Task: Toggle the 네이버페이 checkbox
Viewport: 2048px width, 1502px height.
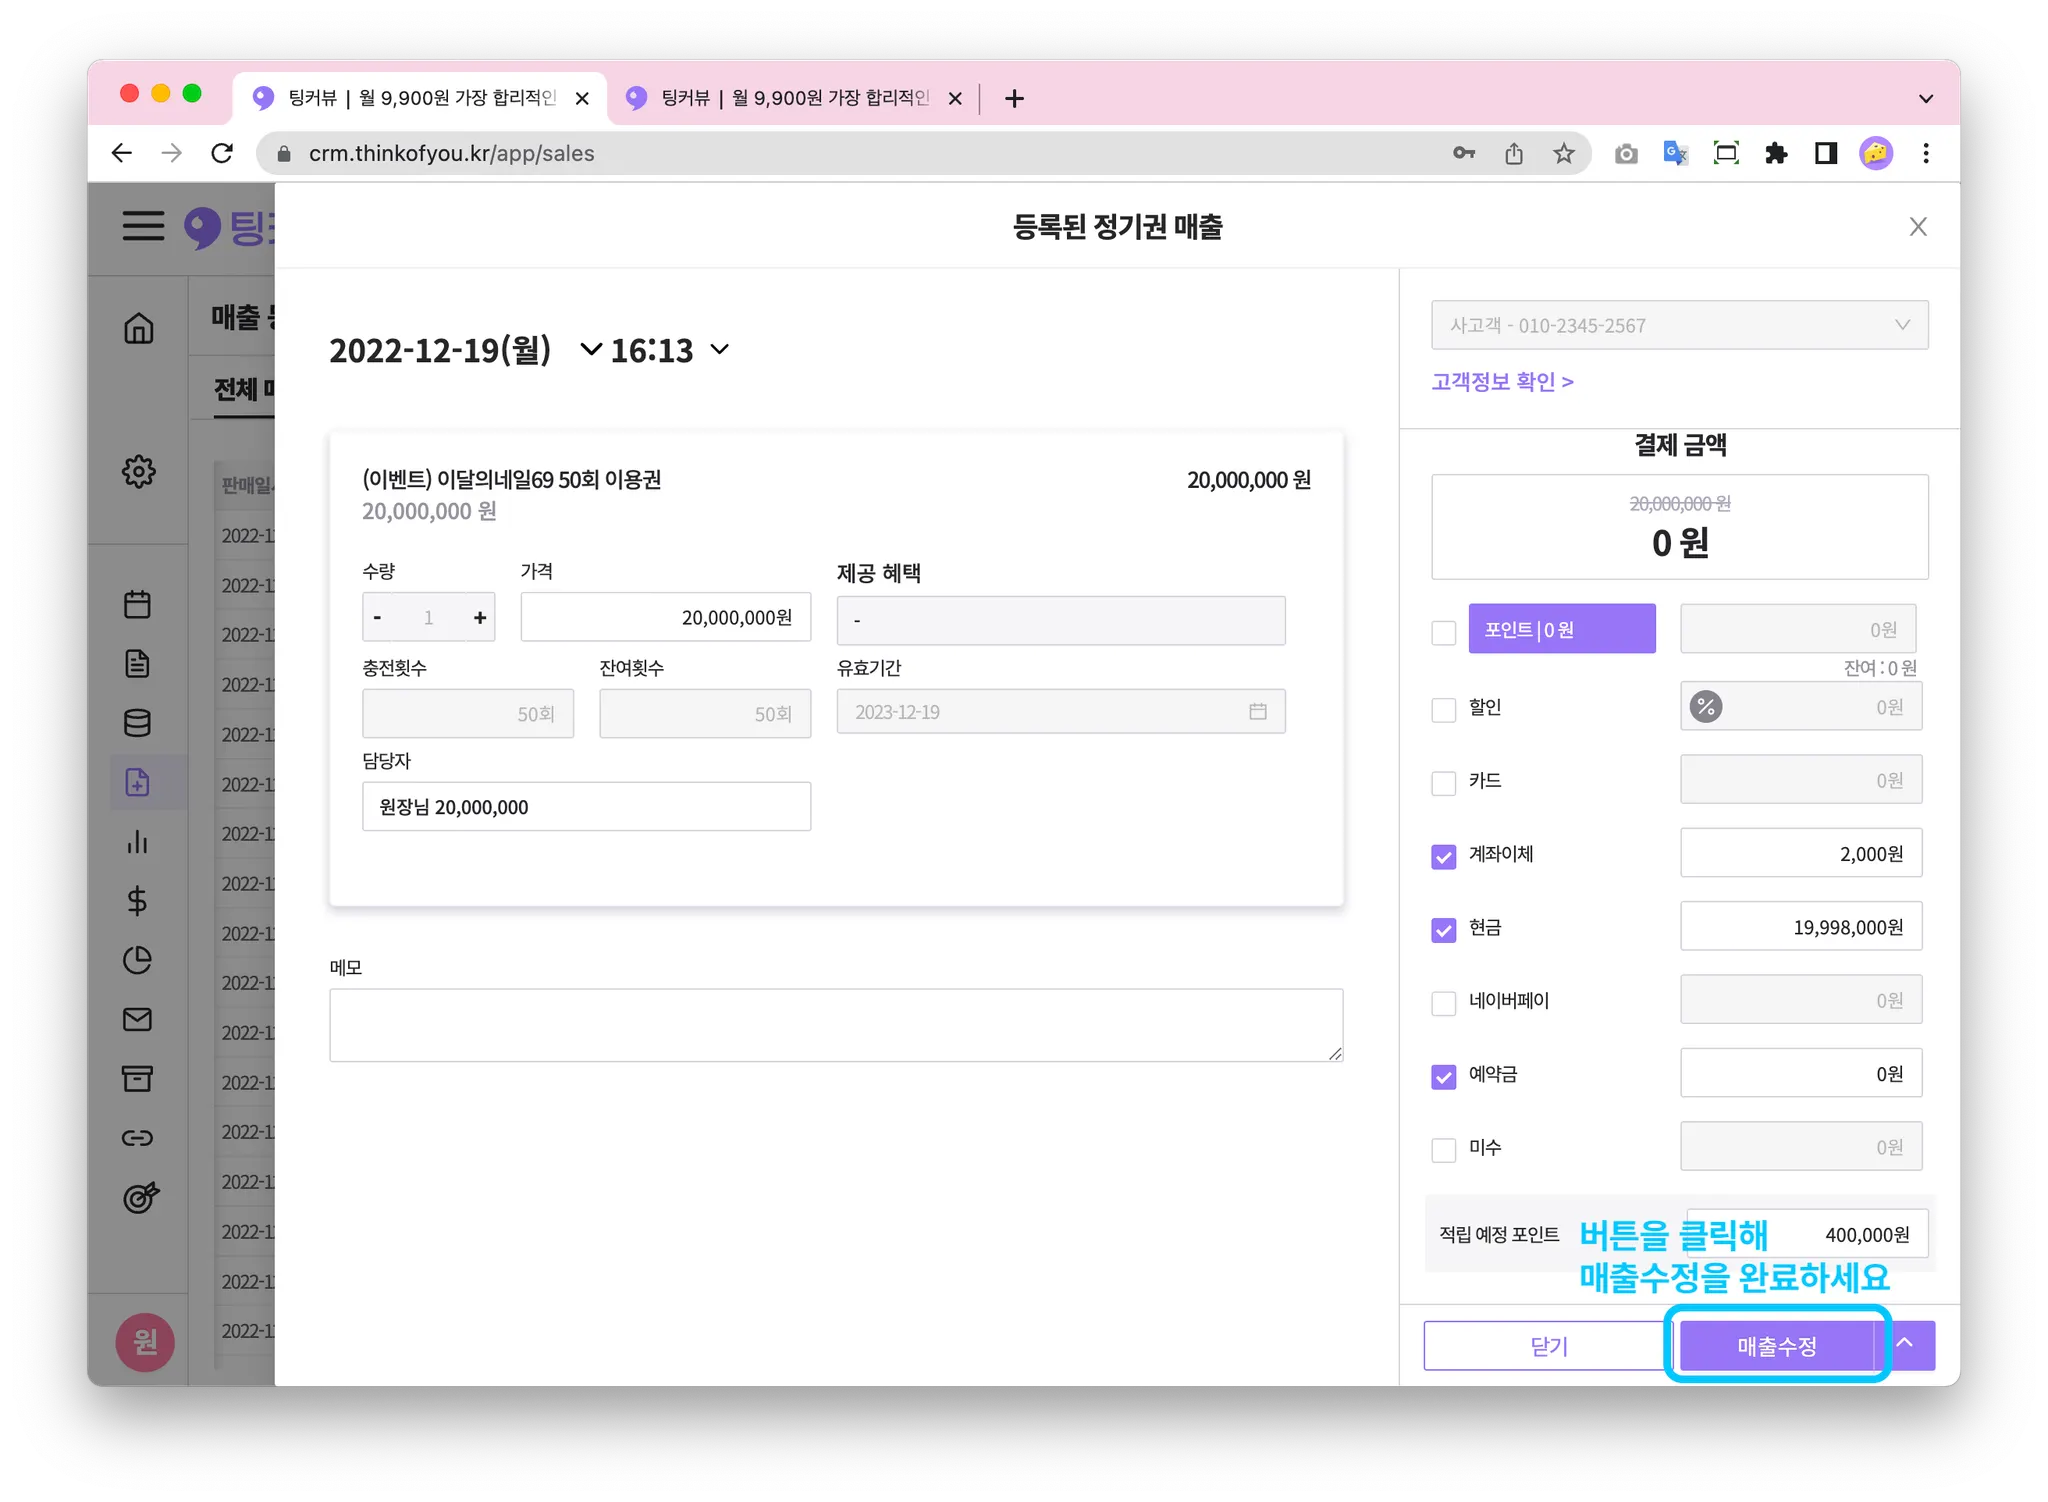Action: (1443, 1003)
